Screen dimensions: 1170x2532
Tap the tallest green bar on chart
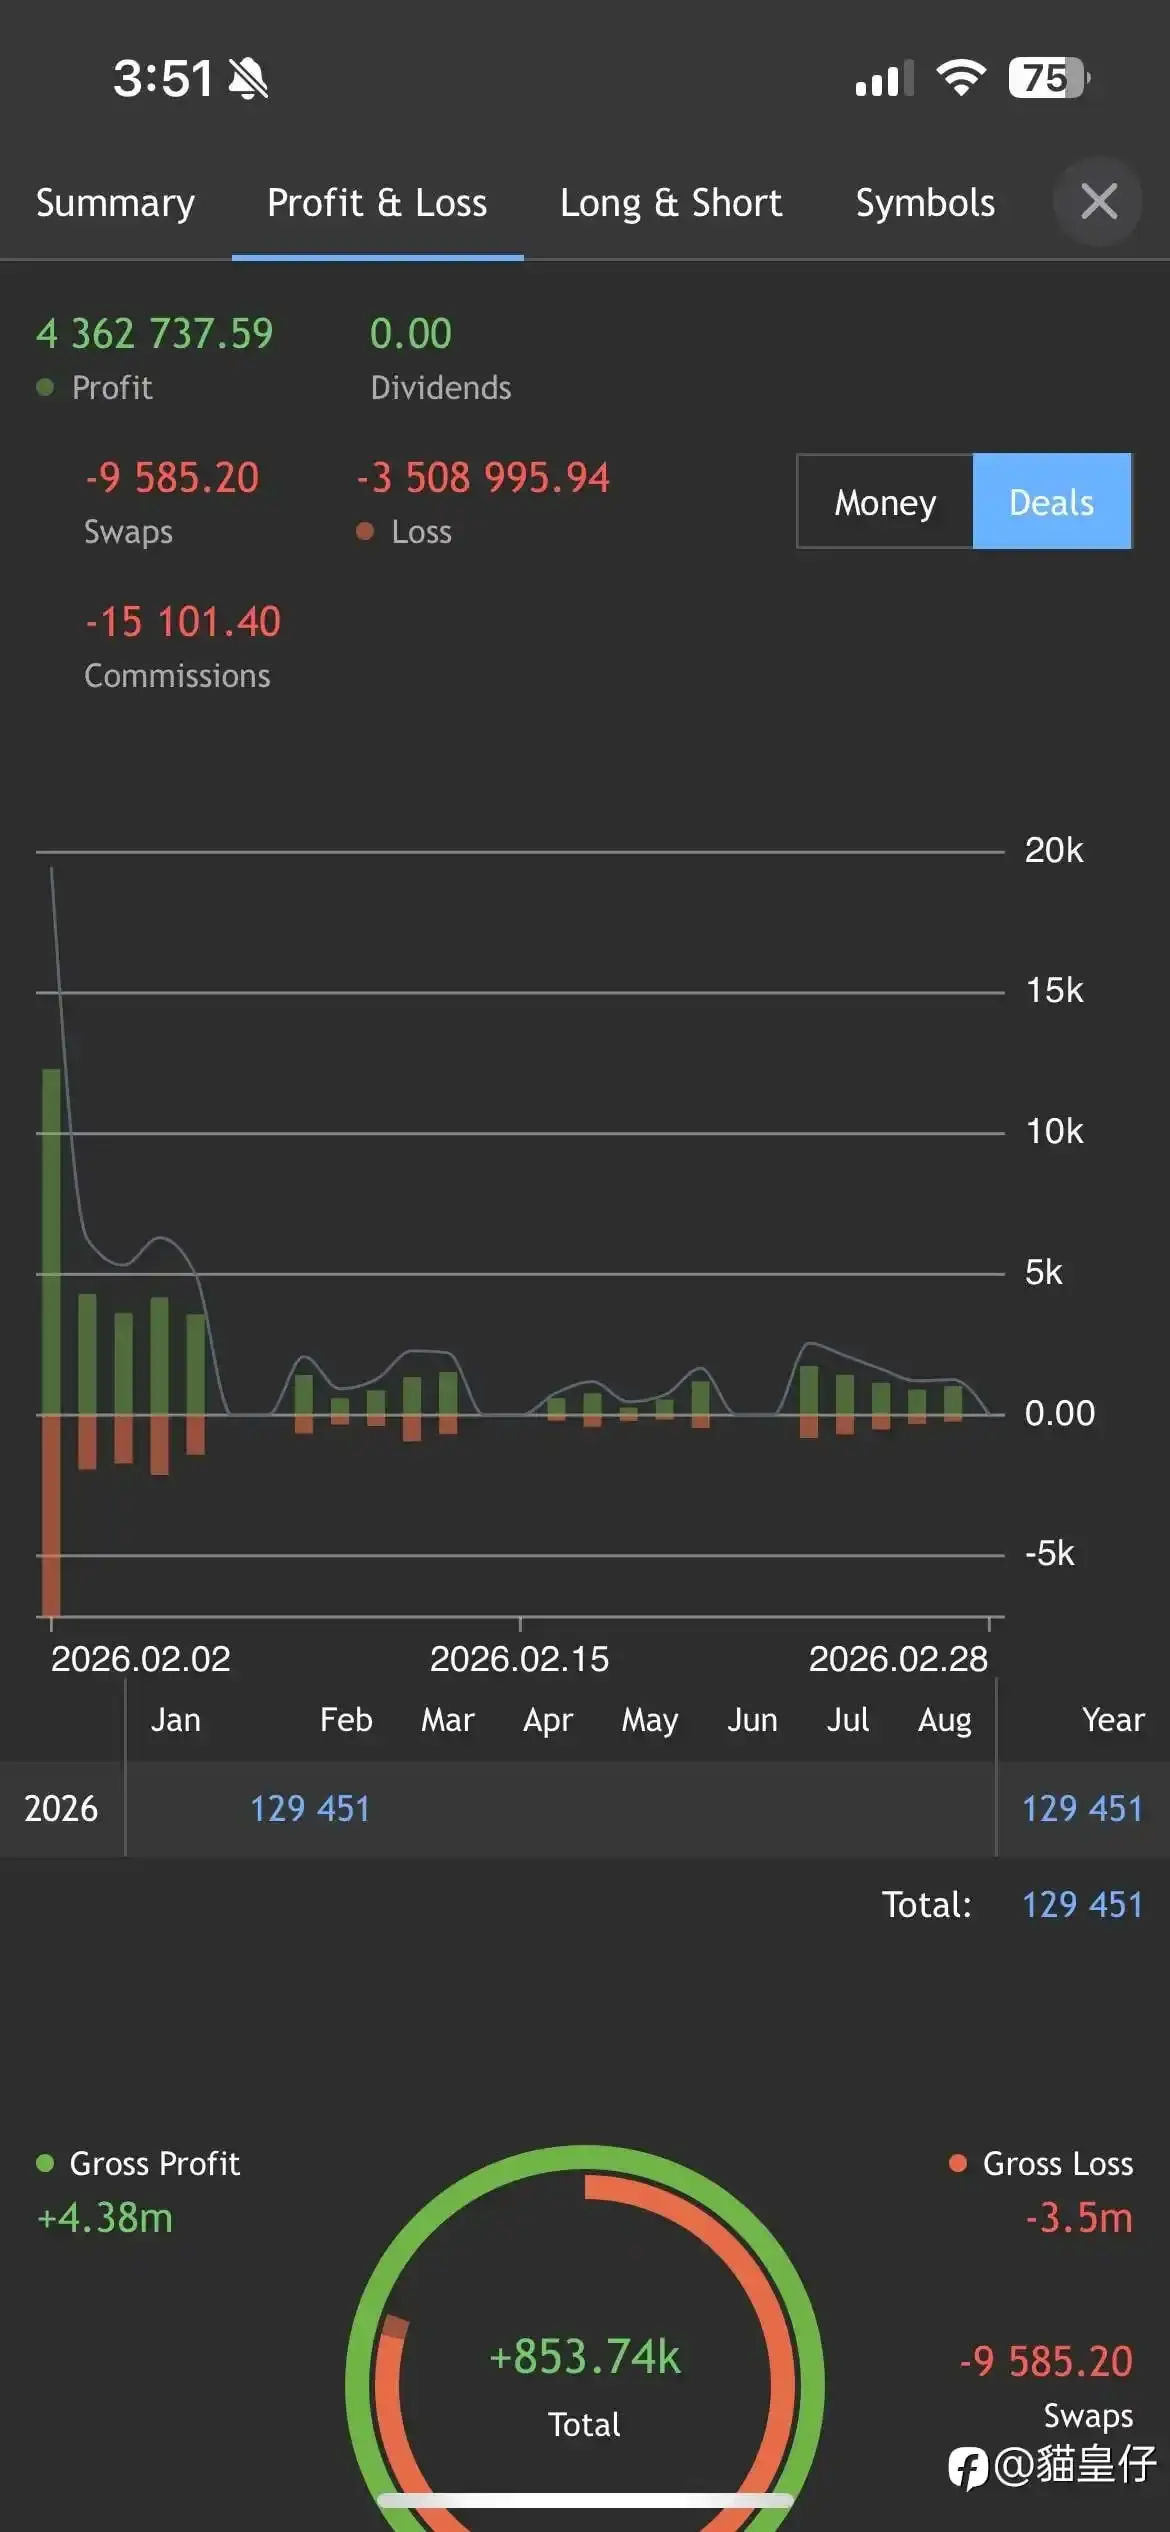point(51,1240)
